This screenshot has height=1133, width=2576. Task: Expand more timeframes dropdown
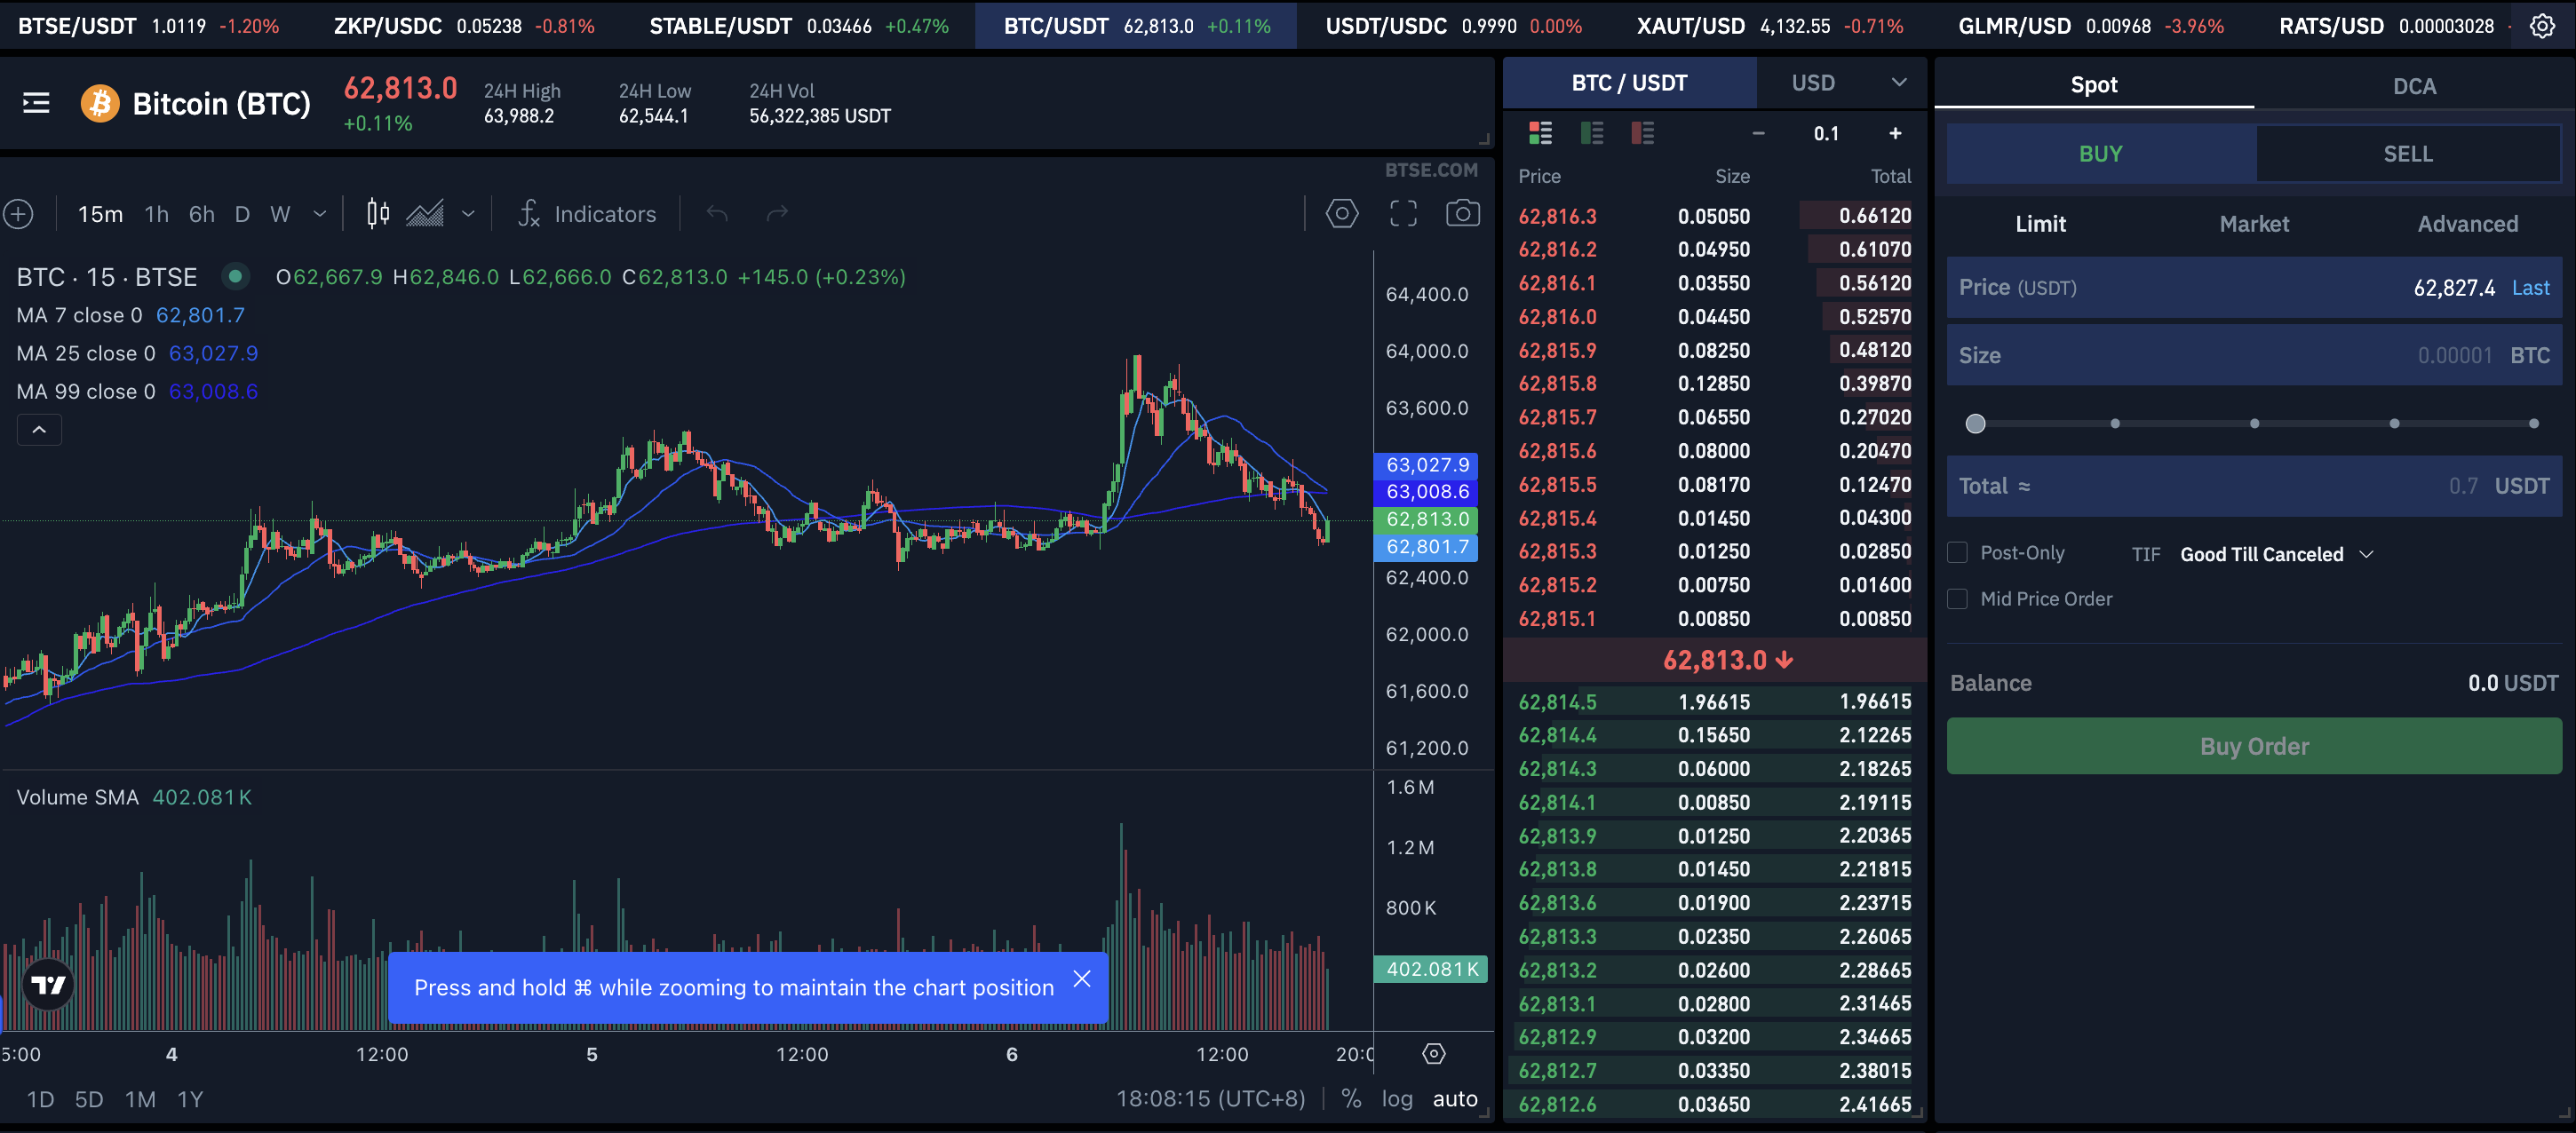320,214
